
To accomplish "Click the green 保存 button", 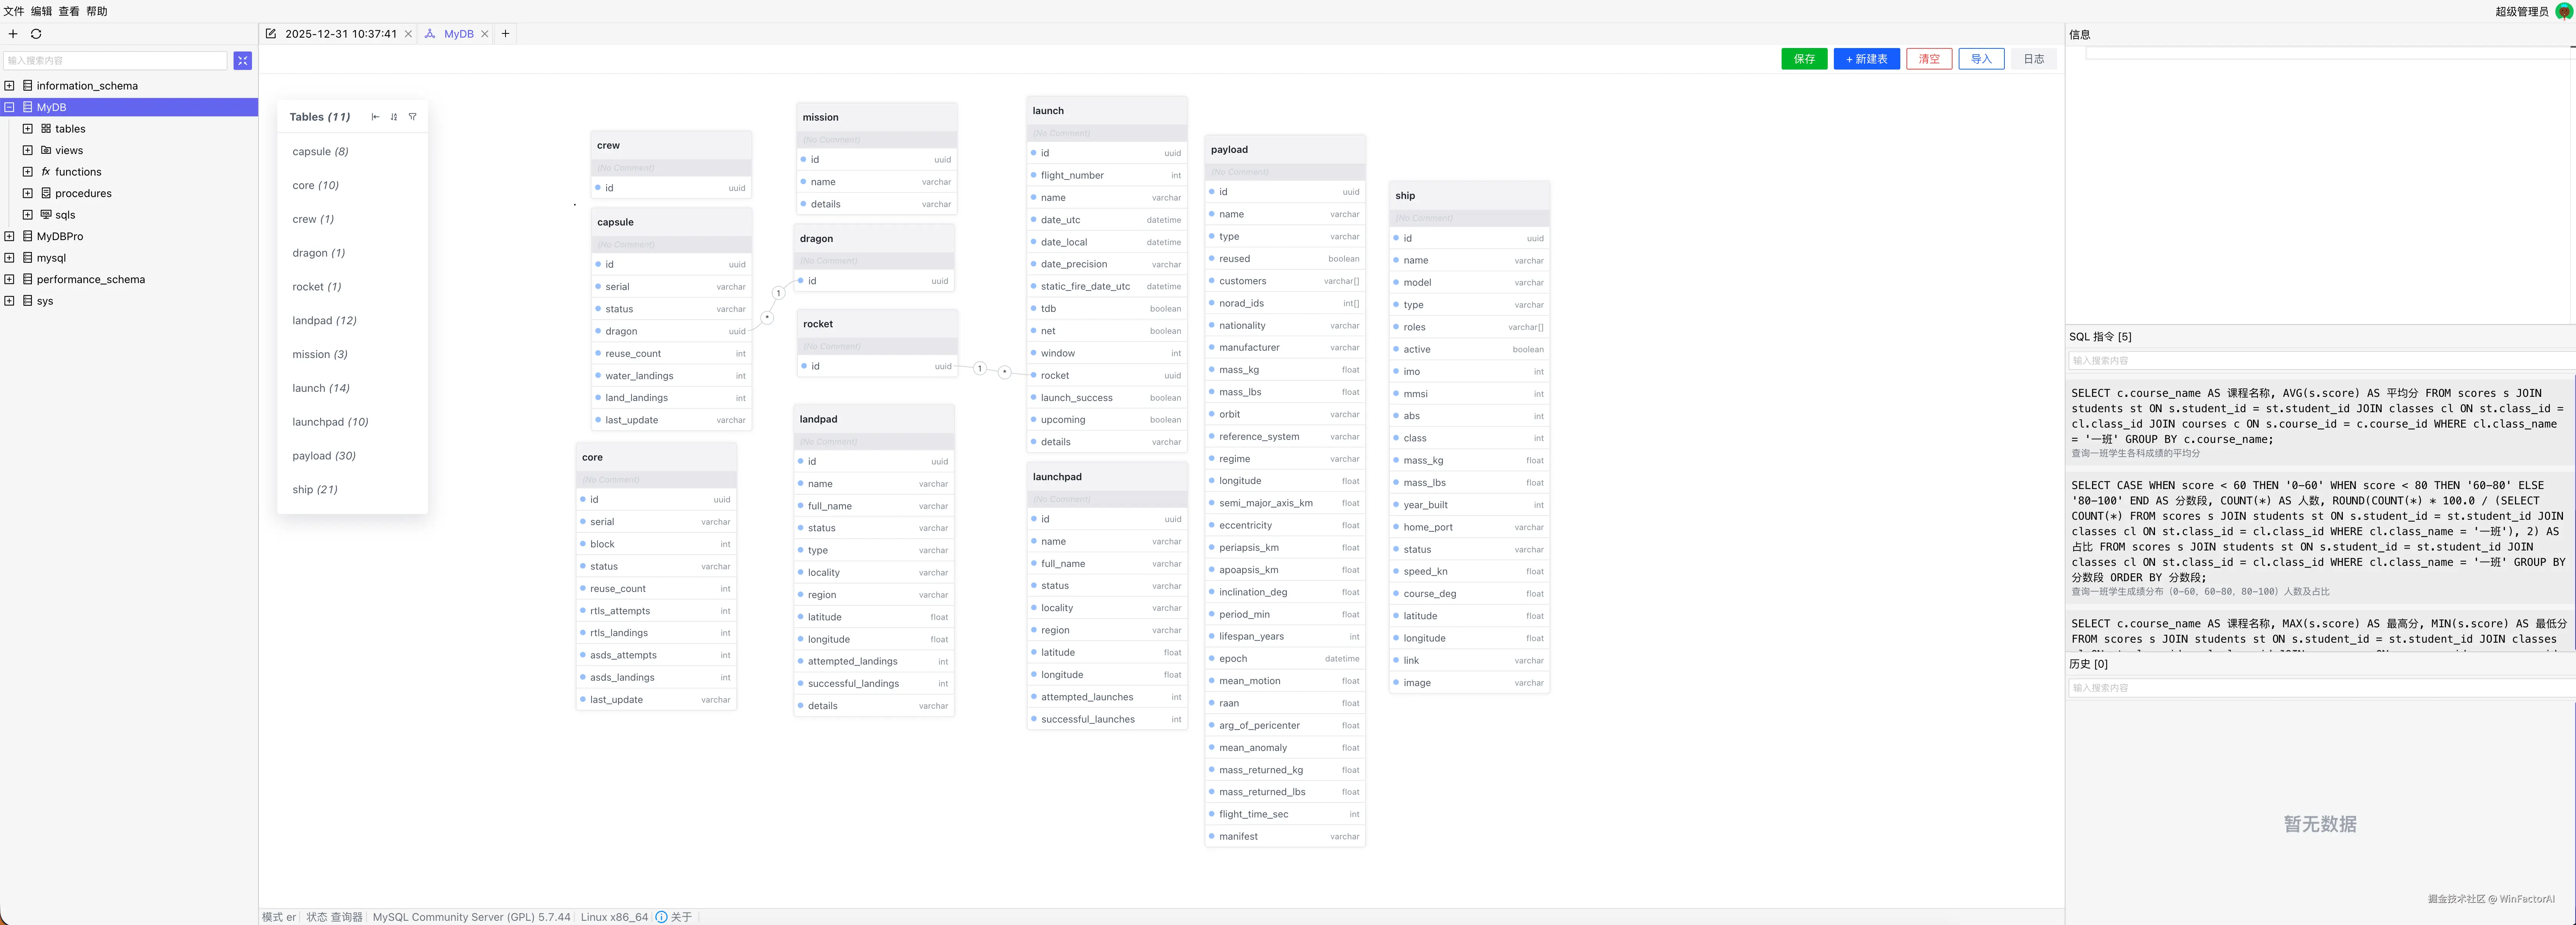I will tap(1803, 59).
